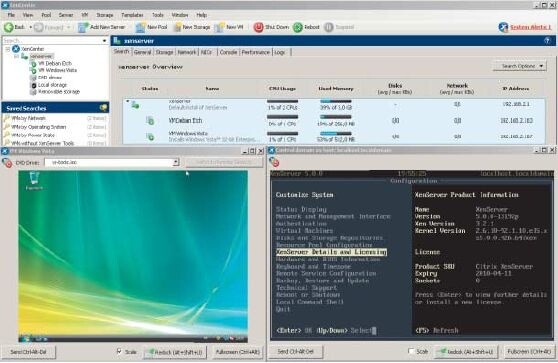
Task: Click the icon above the host console
Action: [274, 162]
